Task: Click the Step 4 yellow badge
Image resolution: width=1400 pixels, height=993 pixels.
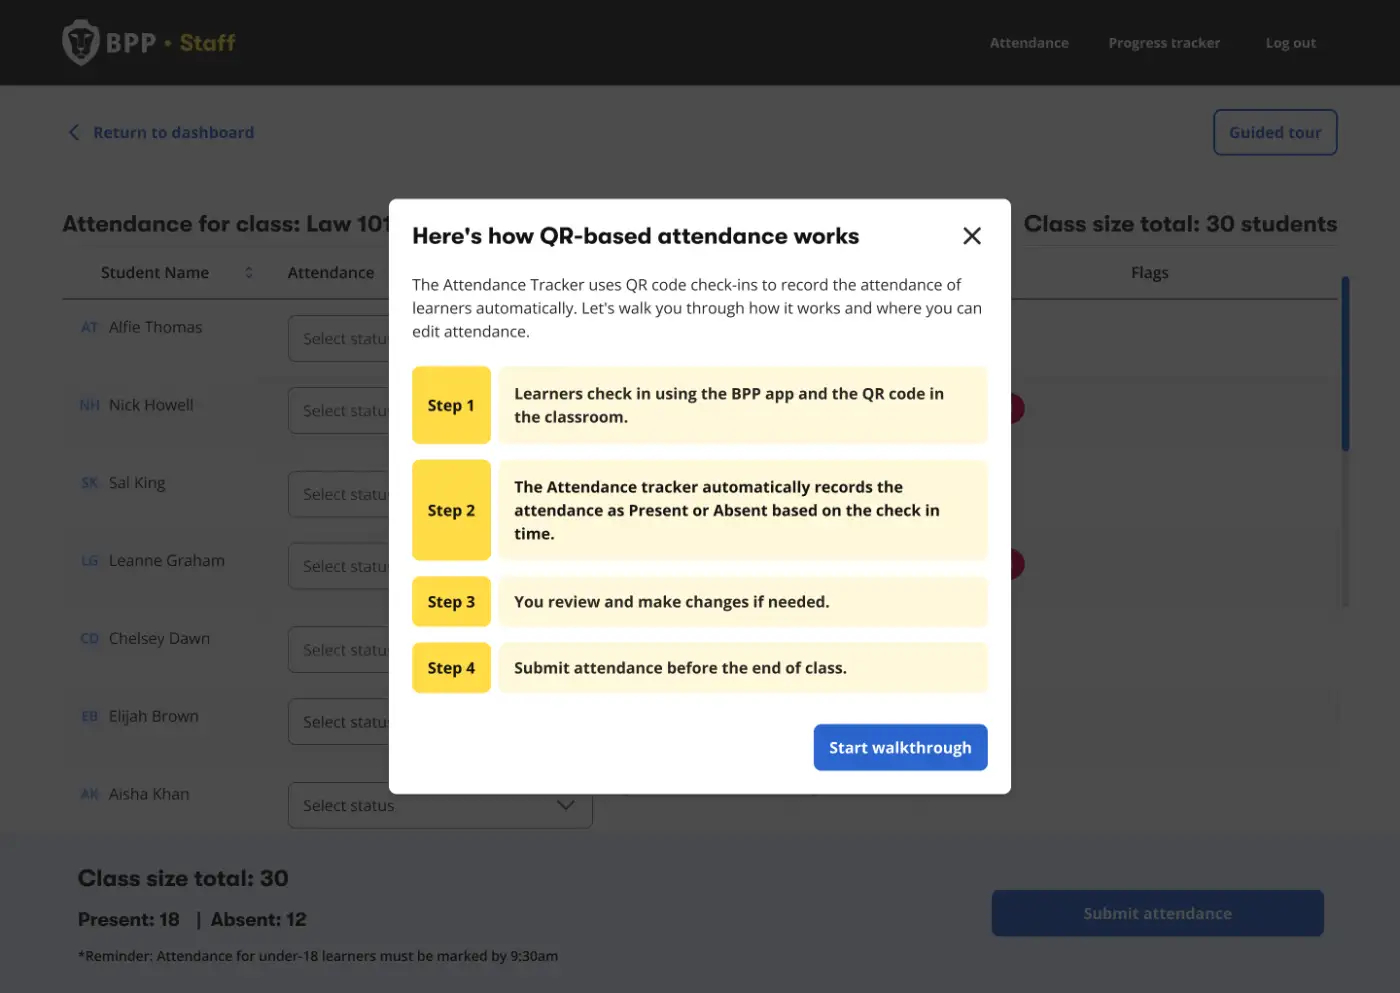Action: (x=451, y=668)
